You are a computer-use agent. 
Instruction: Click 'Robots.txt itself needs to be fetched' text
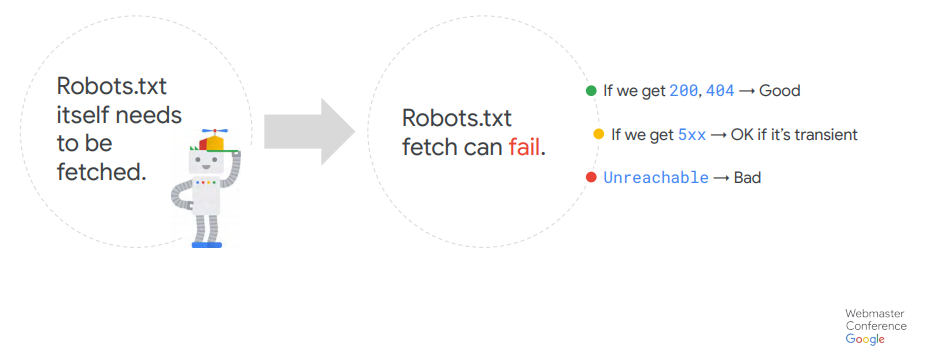pyautogui.click(x=120, y=129)
